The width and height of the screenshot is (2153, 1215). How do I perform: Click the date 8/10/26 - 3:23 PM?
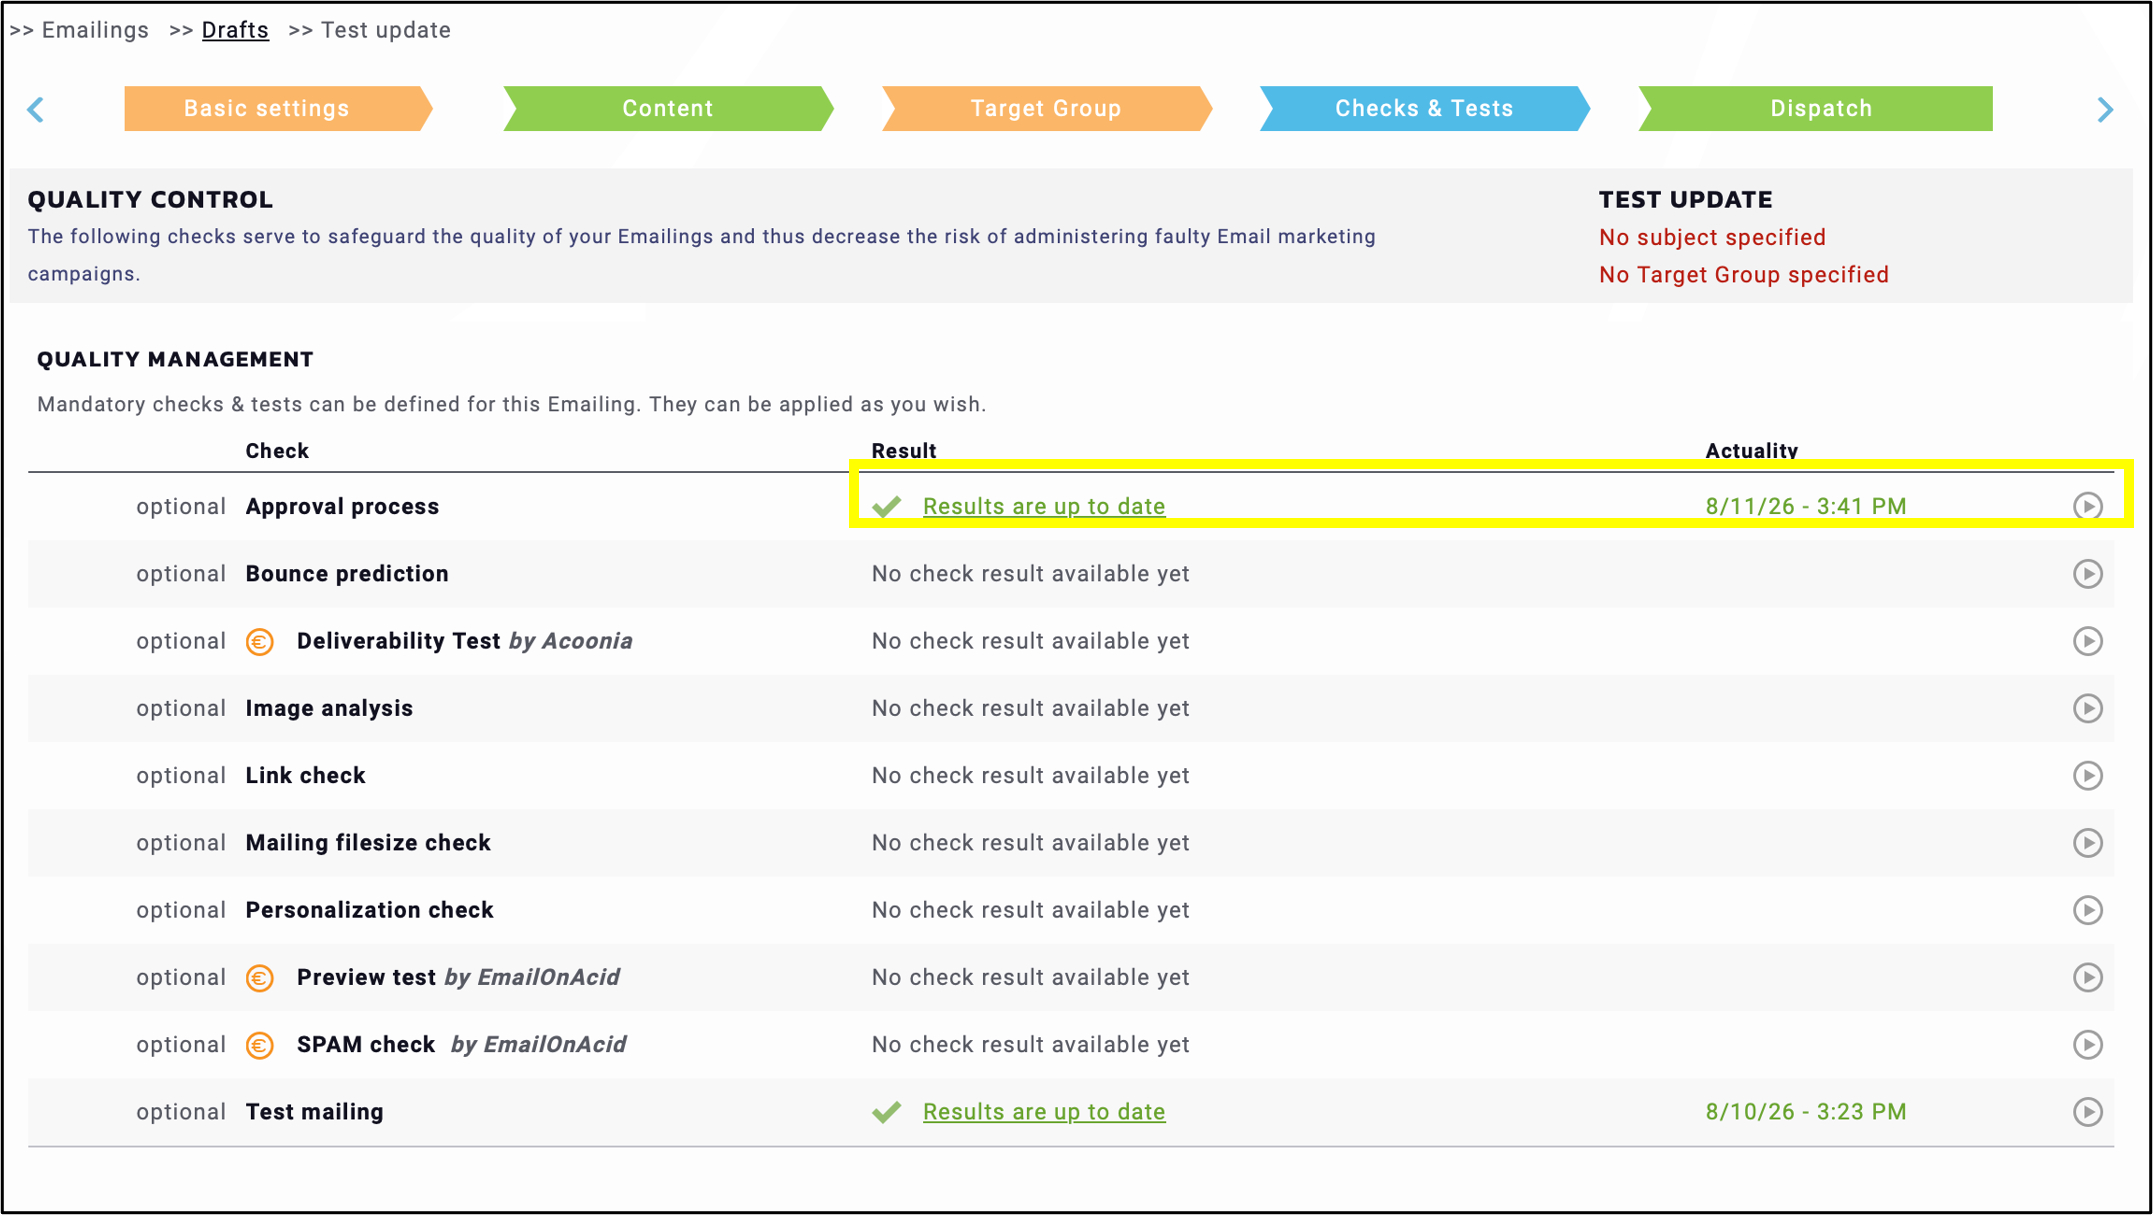[1806, 1112]
